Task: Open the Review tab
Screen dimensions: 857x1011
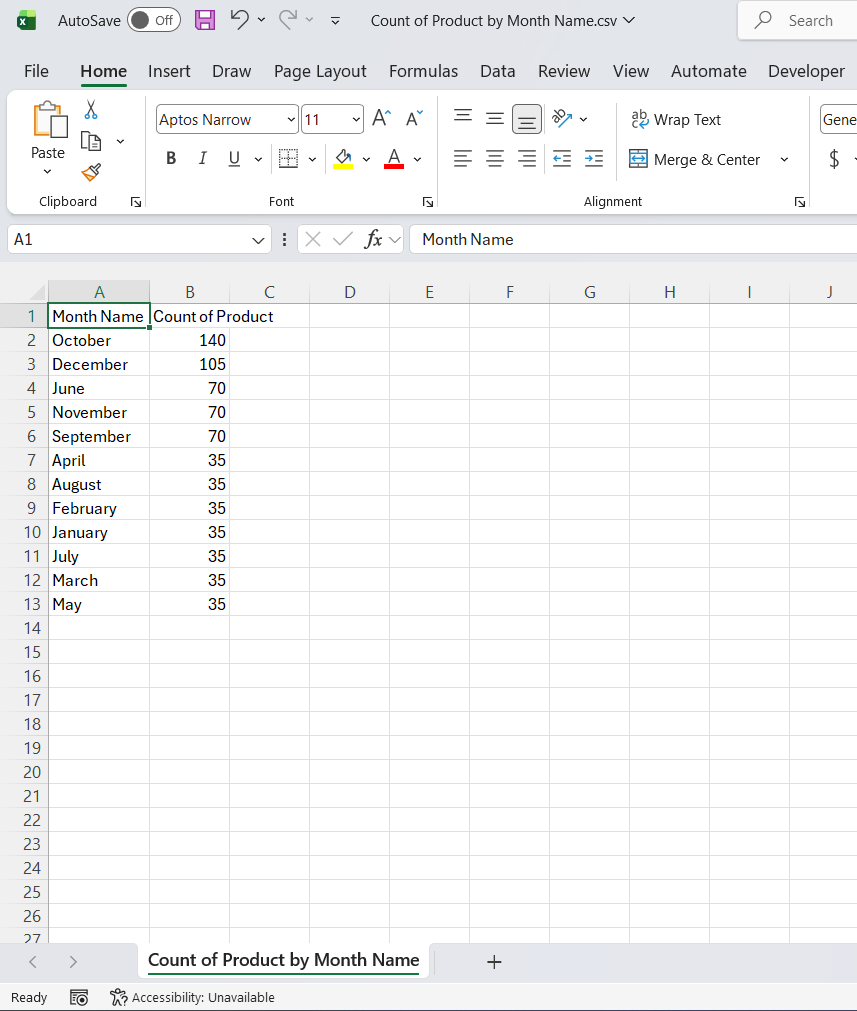Action: (x=564, y=71)
